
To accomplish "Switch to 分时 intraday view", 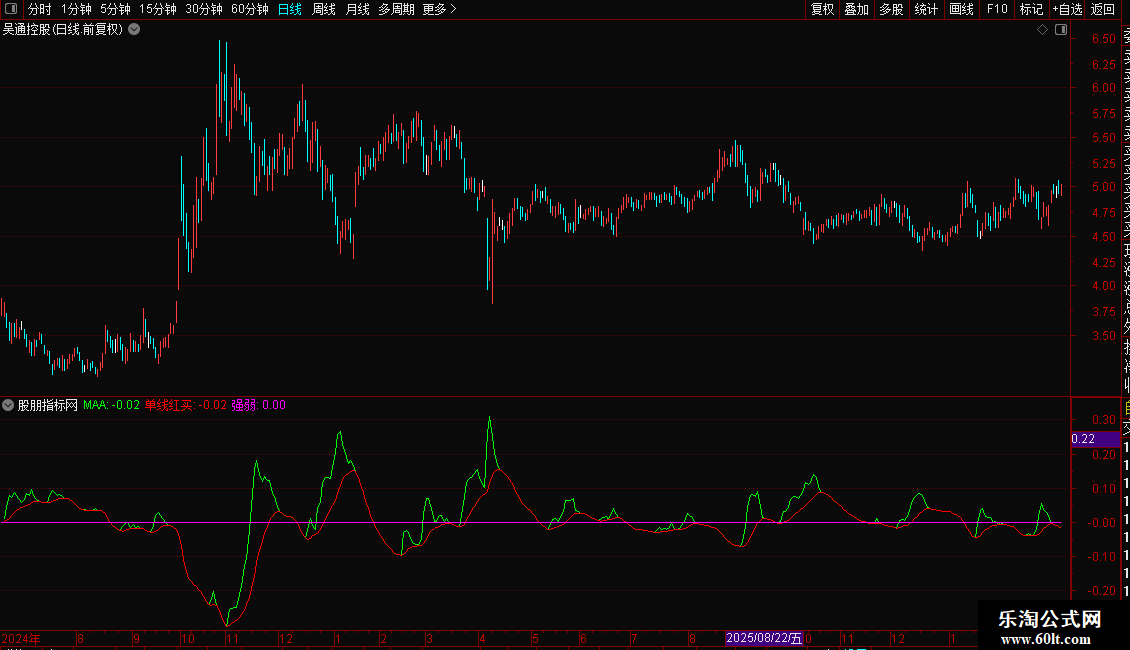I will click(x=40, y=9).
